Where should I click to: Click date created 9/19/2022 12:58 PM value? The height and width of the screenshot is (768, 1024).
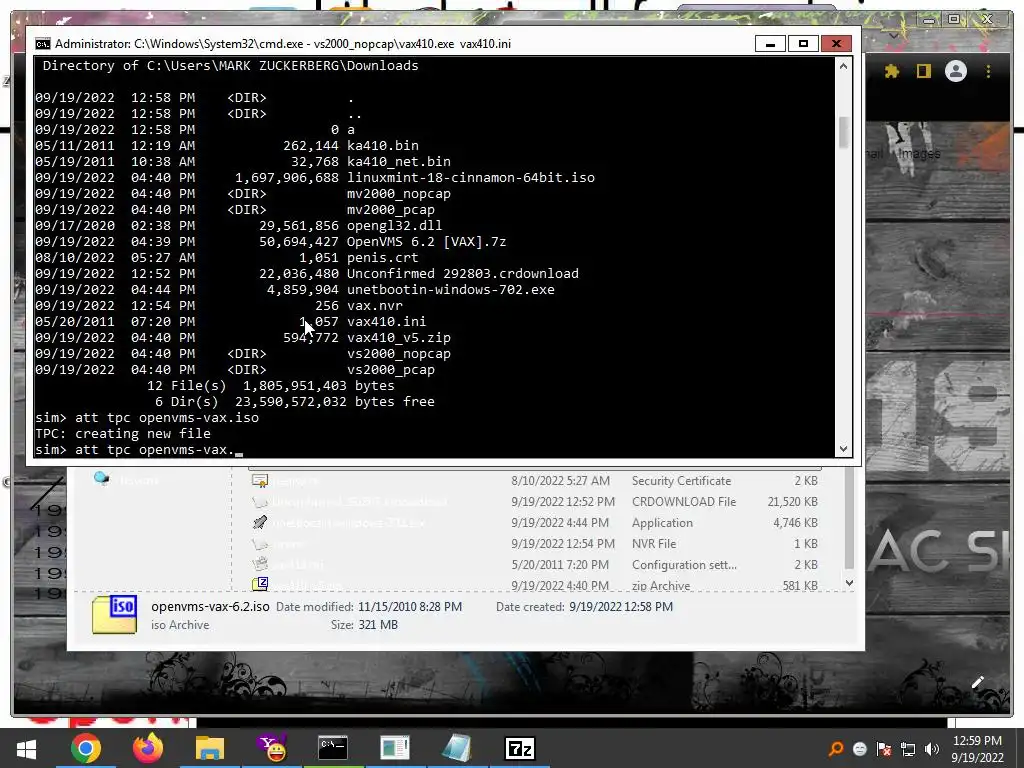[620, 607]
